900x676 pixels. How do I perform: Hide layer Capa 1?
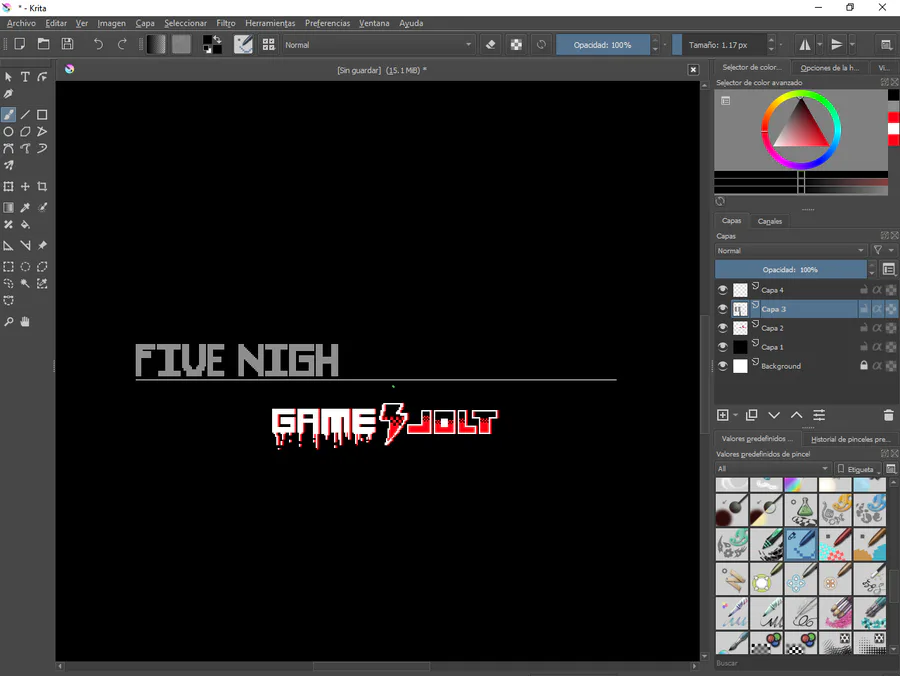(723, 347)
